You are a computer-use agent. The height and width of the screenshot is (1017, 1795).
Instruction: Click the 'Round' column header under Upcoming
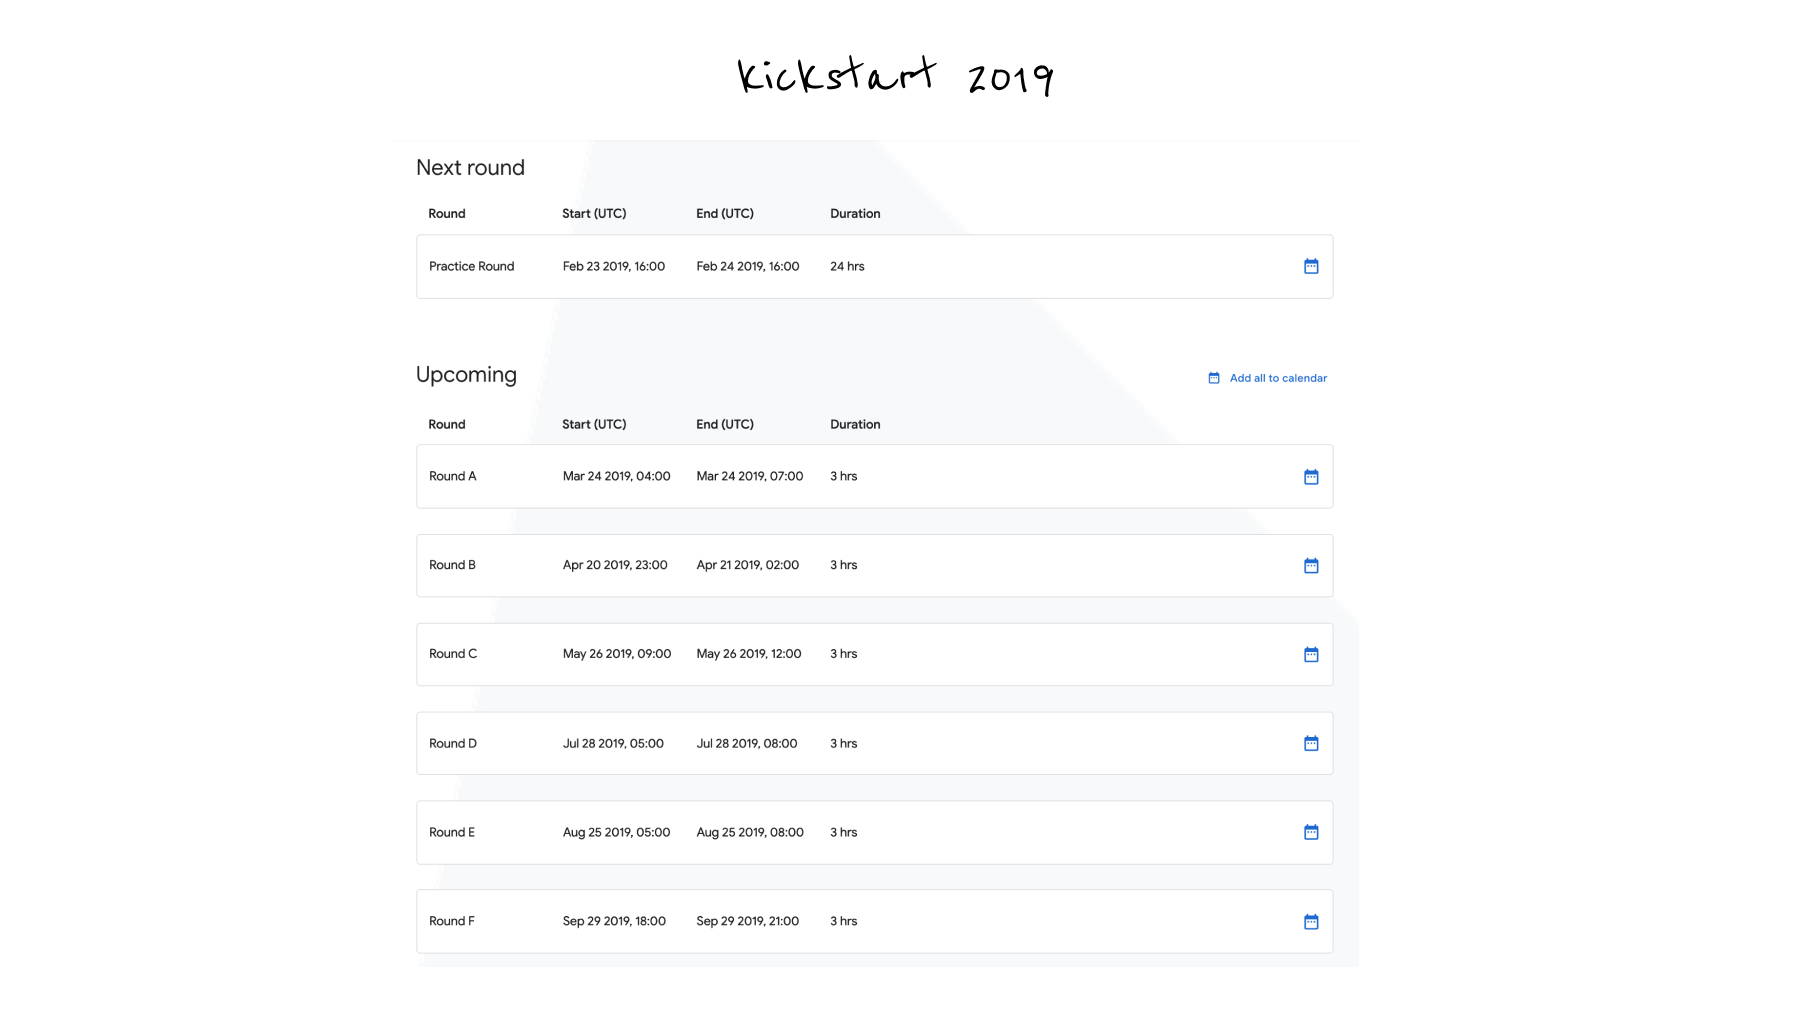pos(447,424)
